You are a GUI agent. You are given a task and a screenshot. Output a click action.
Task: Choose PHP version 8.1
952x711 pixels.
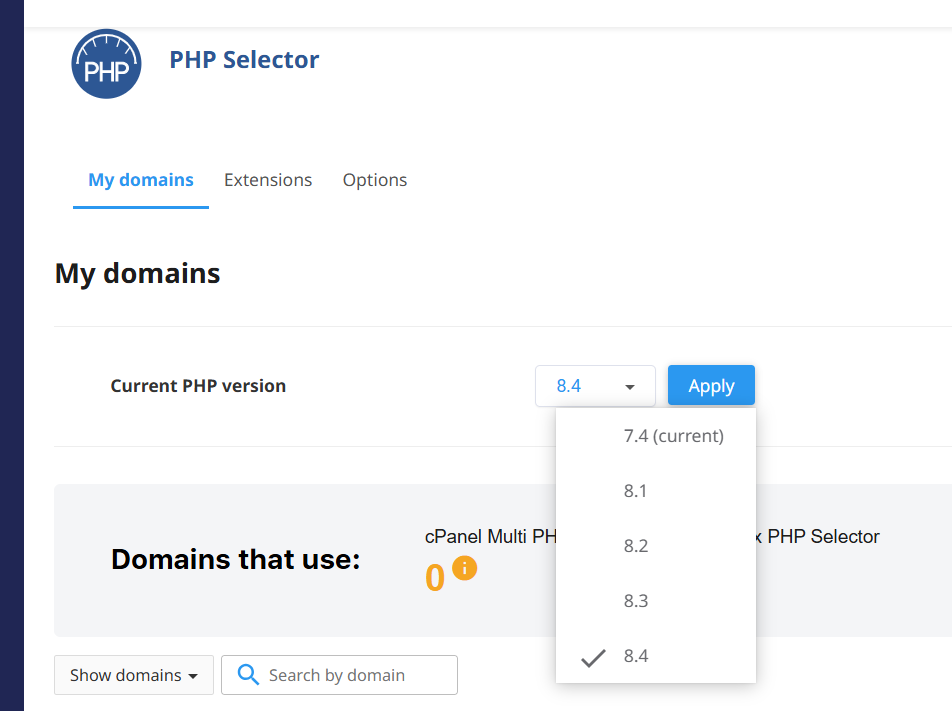pyautogui.click(x=636, y=491)
